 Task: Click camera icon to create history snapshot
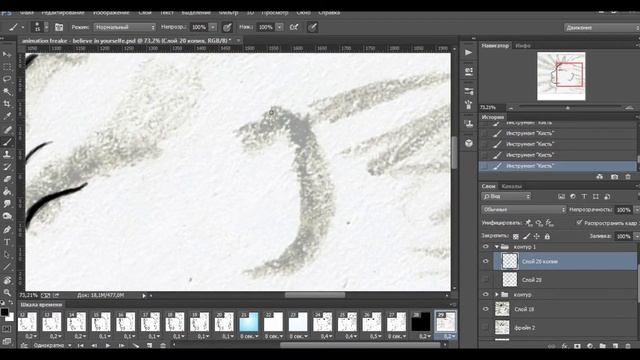614,177
